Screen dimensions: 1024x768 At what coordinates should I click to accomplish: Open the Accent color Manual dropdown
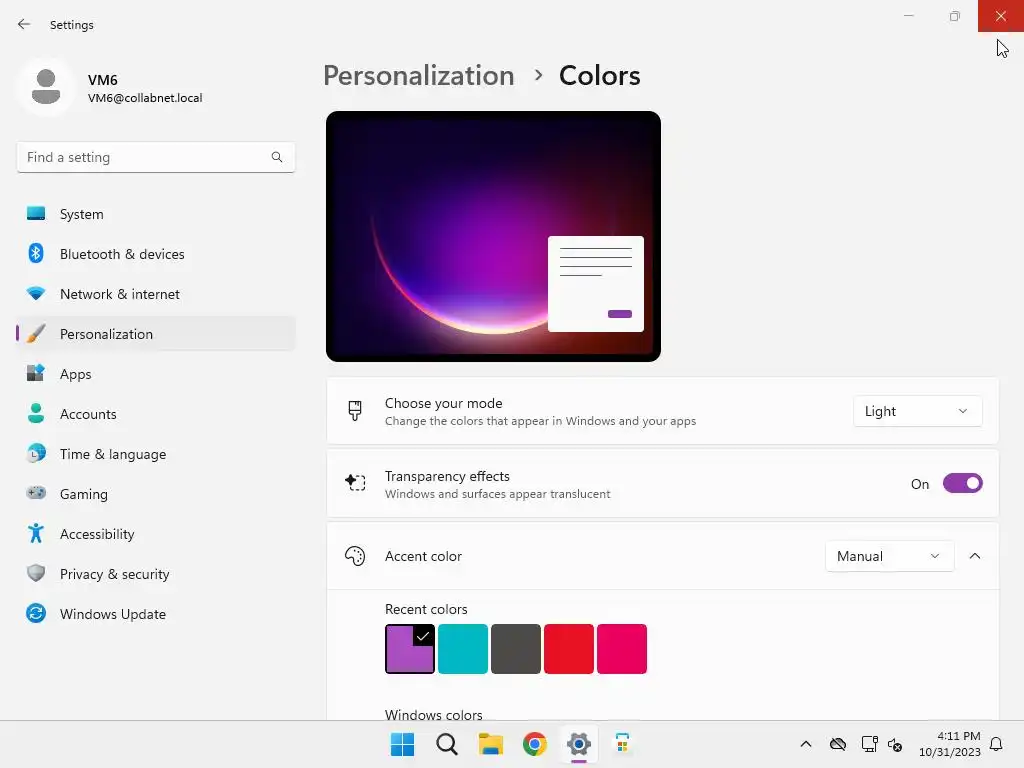889,556
